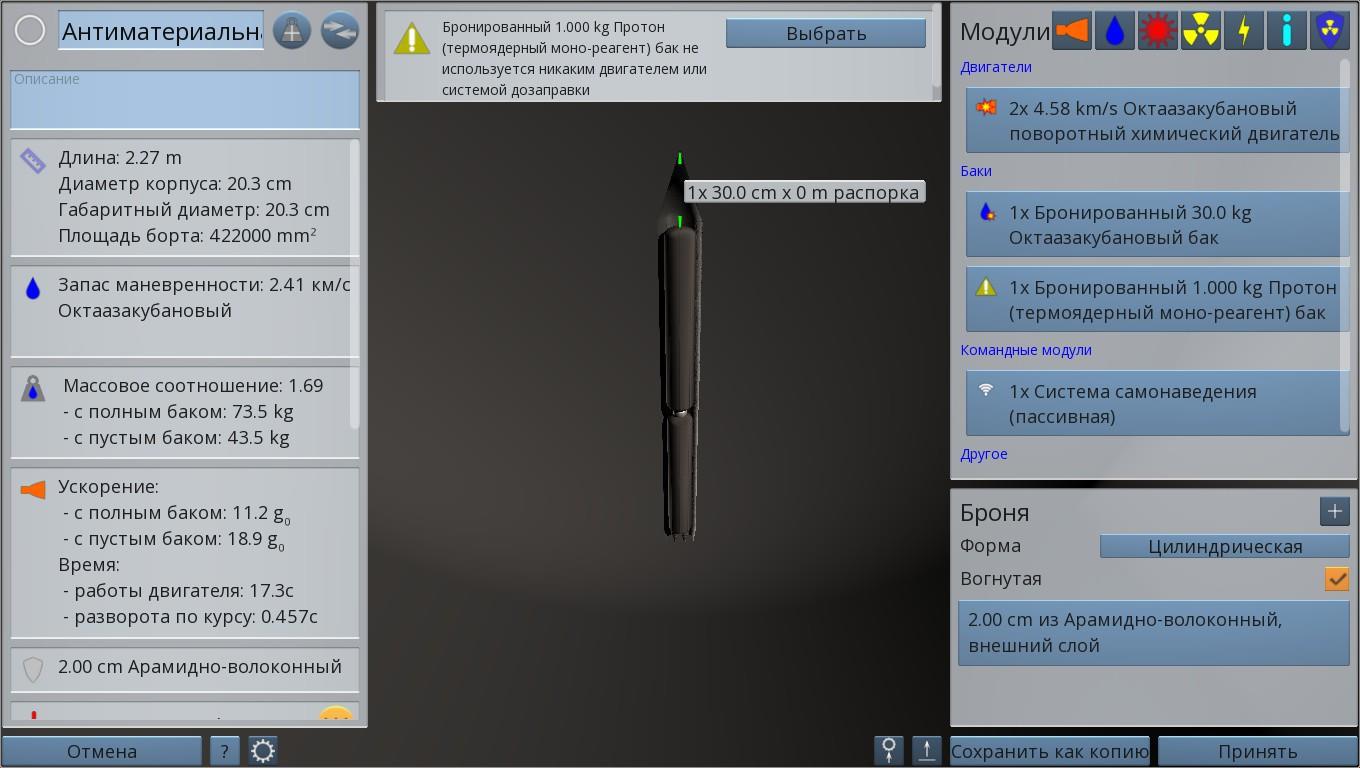Select the Октаазакубановый поворотный химический двигатель module
This screenshot has height=768, width=1360.
click(1157, 121)
